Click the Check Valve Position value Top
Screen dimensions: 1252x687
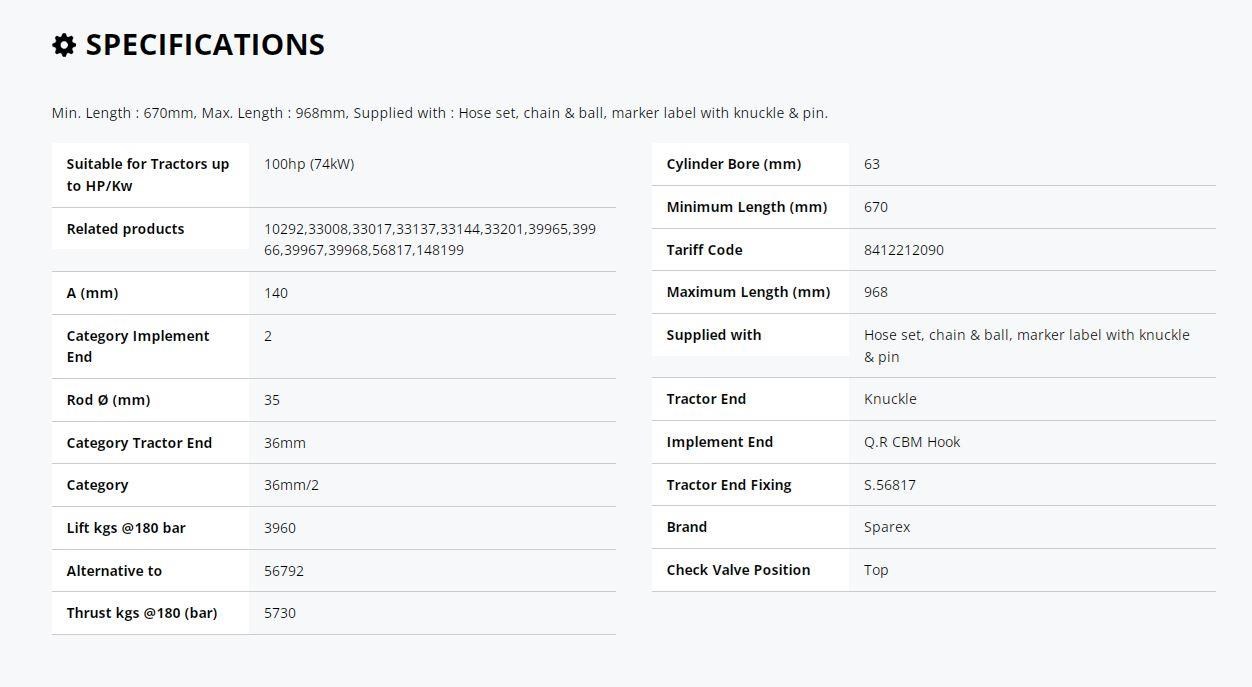tap(876, 570)
